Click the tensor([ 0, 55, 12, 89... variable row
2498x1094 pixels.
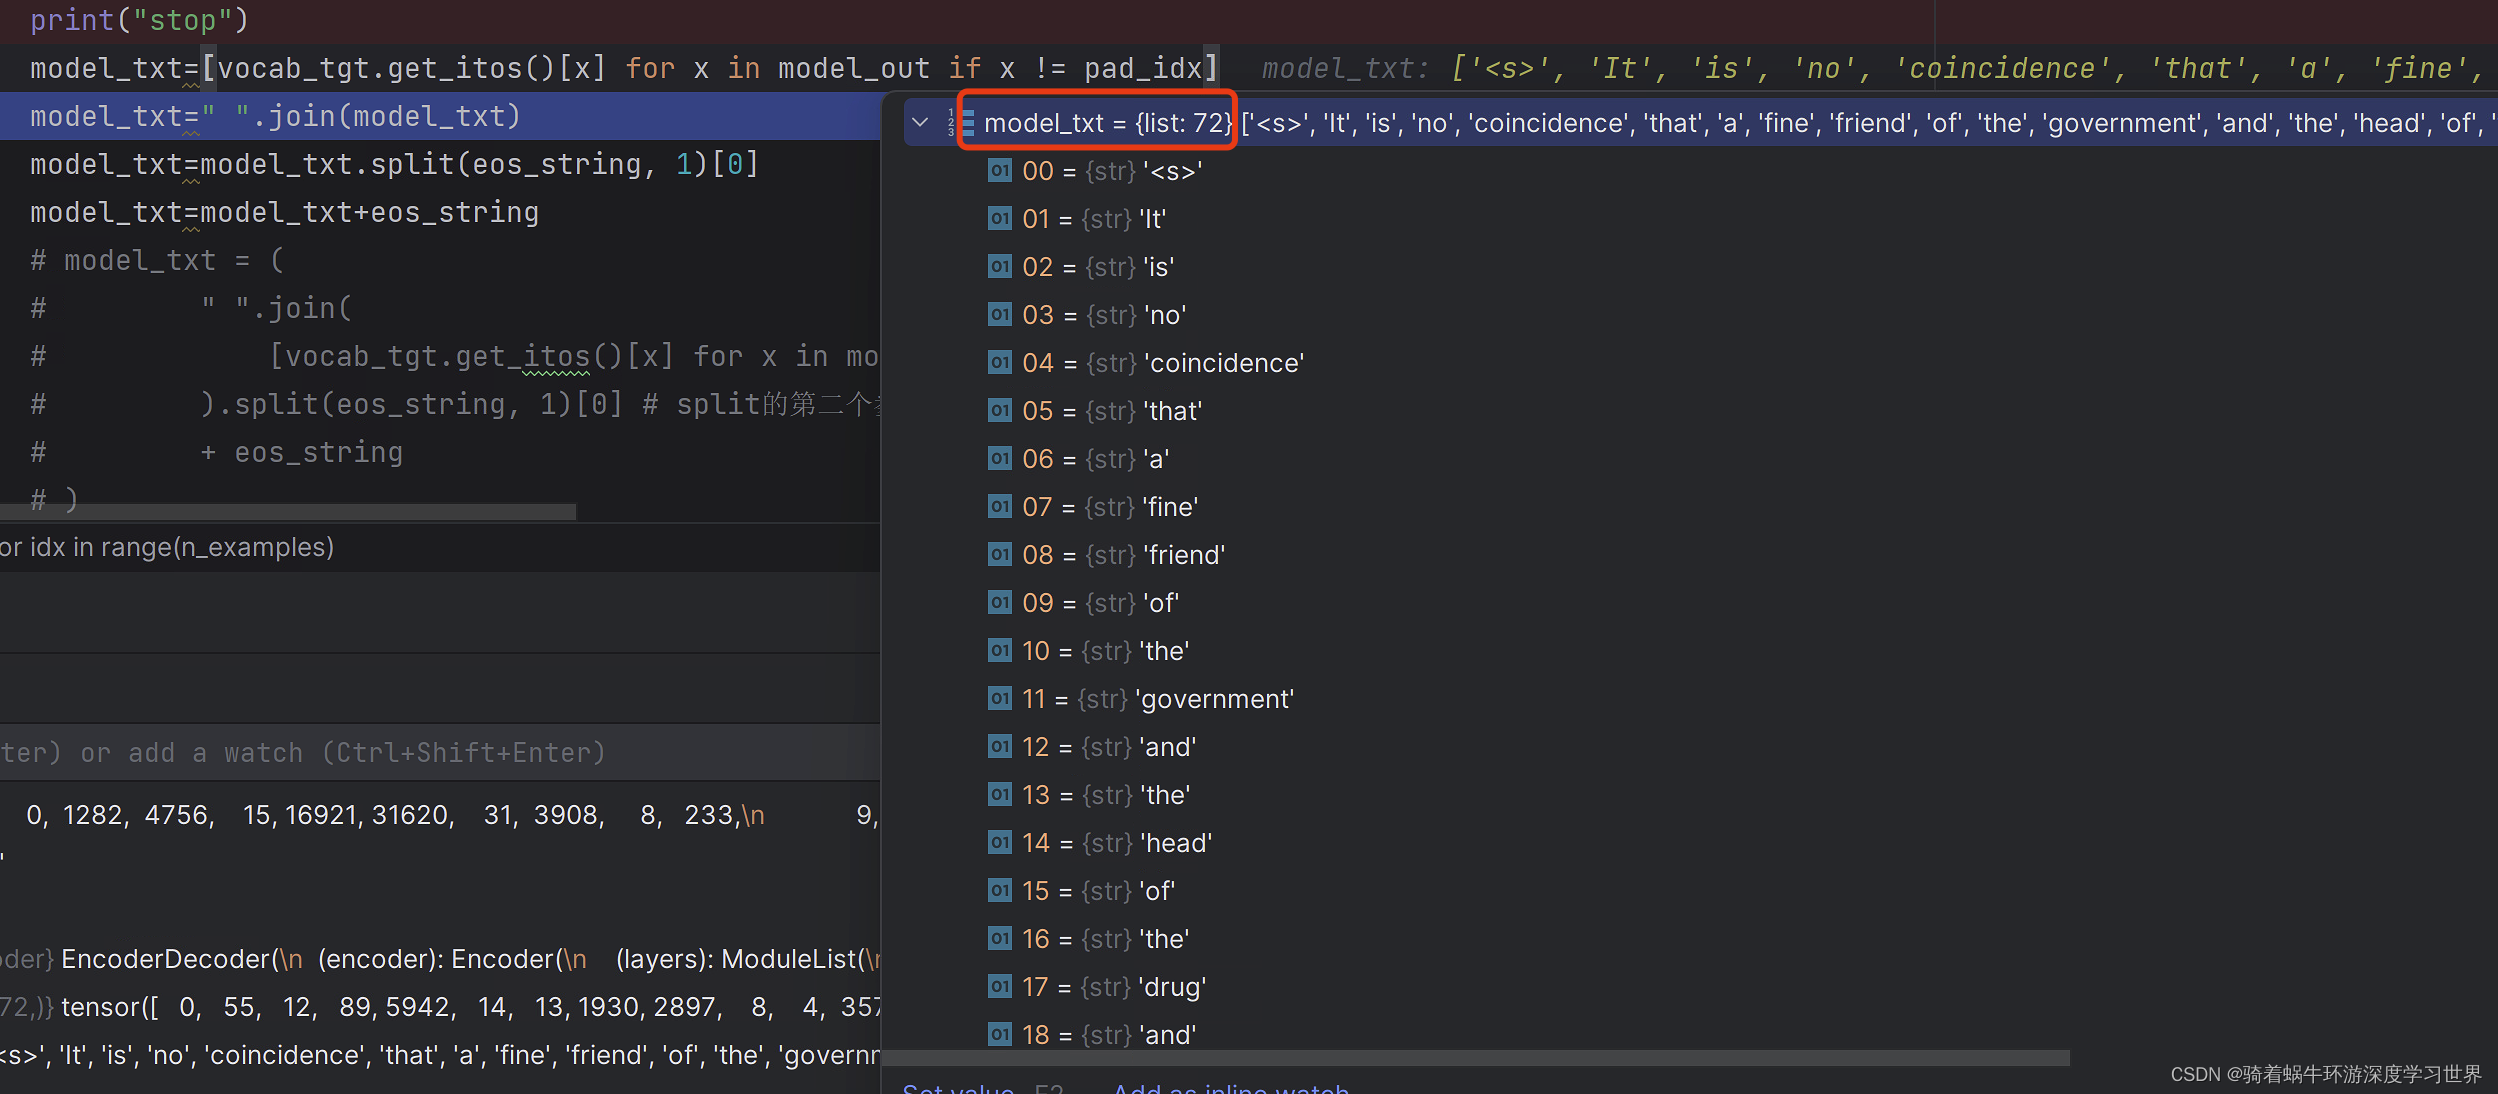tap(440, 1007)
